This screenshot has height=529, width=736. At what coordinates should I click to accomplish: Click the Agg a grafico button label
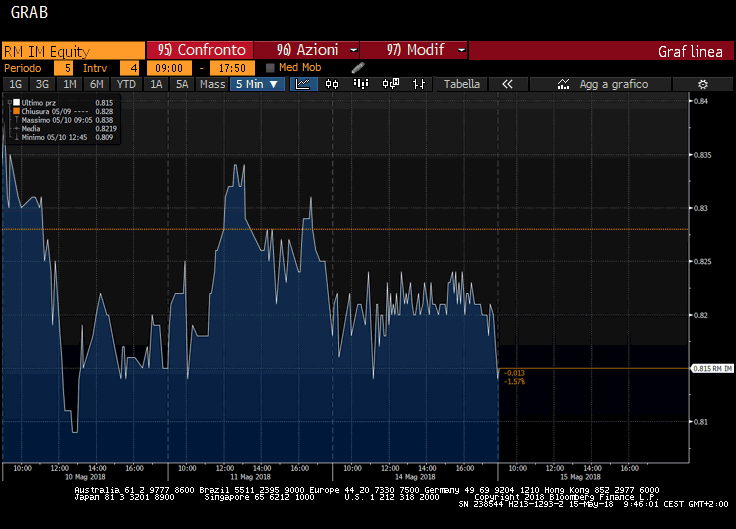coord(613,84)
